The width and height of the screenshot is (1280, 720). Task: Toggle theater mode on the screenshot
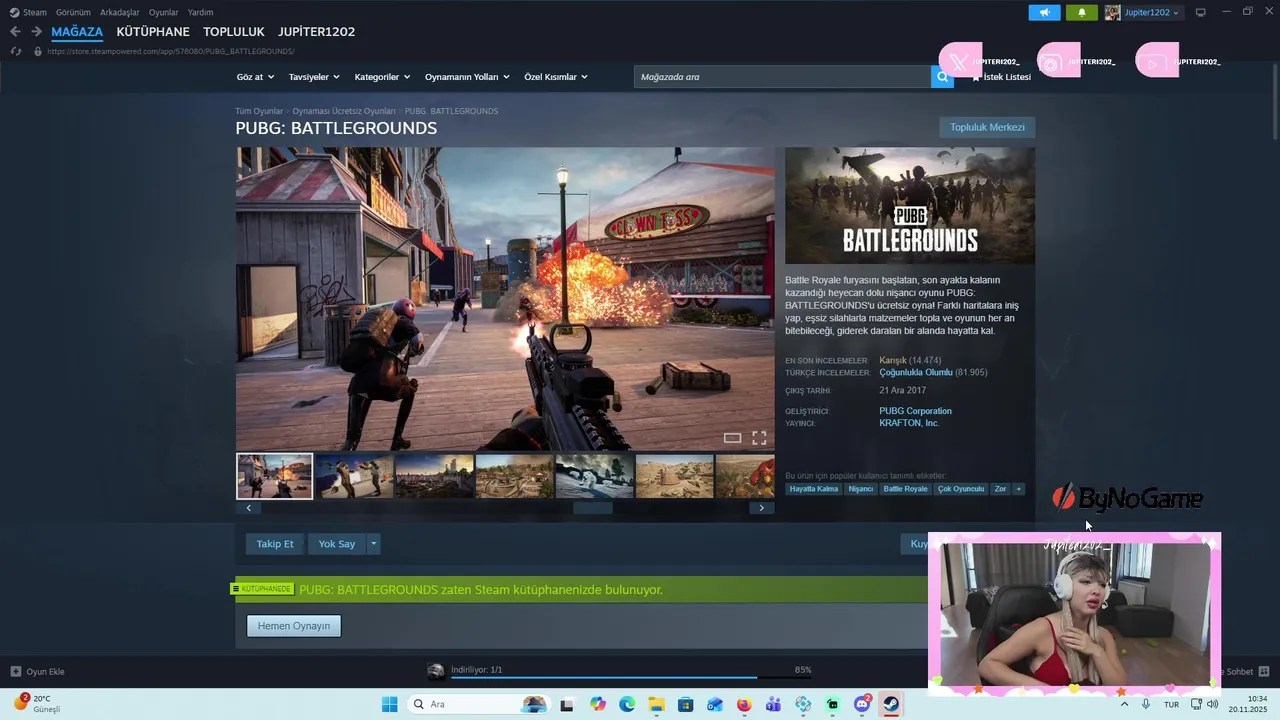pos(732,438)
